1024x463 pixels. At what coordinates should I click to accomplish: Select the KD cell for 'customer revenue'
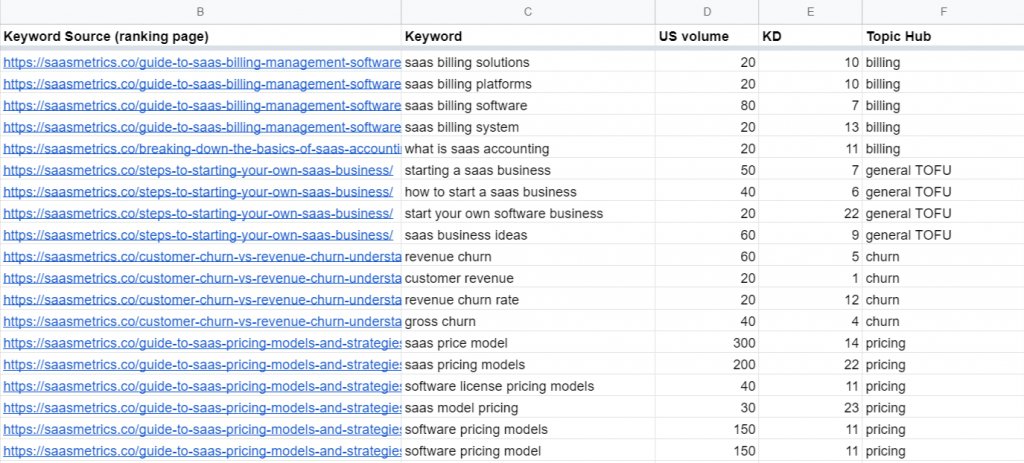click(810, 278)
